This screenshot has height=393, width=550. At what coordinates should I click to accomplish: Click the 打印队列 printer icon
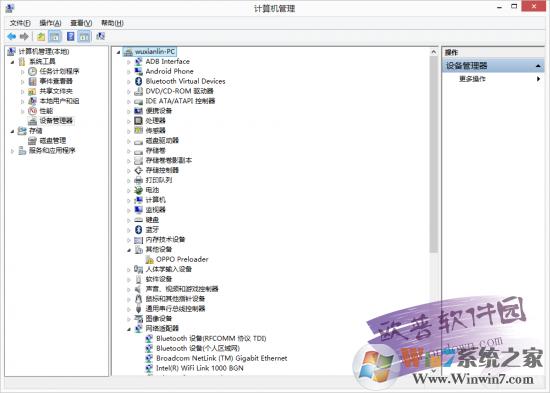click(x=139, y=180)
